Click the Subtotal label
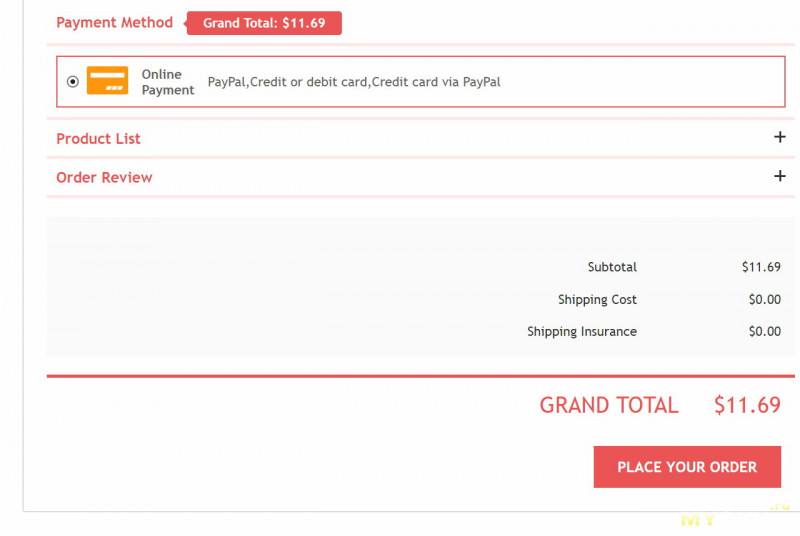Image resolution: width=800 pixels, height=536 pixels. pos(612,267)
